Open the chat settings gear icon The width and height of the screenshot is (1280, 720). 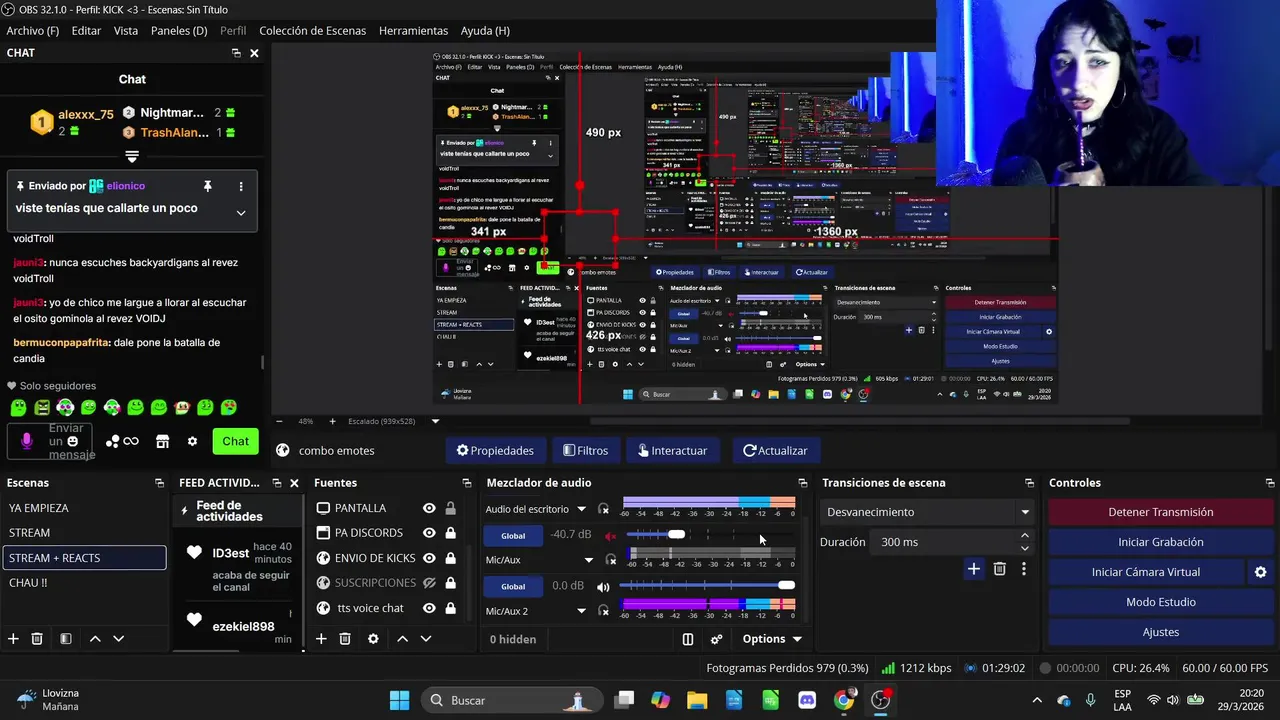[192, 441]
